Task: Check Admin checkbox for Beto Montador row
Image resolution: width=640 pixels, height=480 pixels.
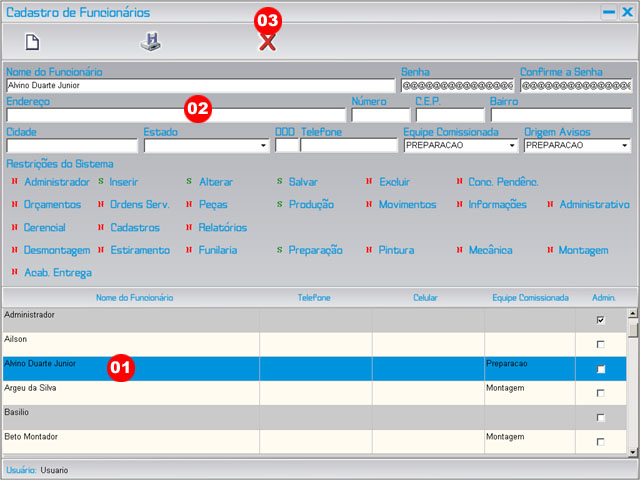Action: point(600,441)
